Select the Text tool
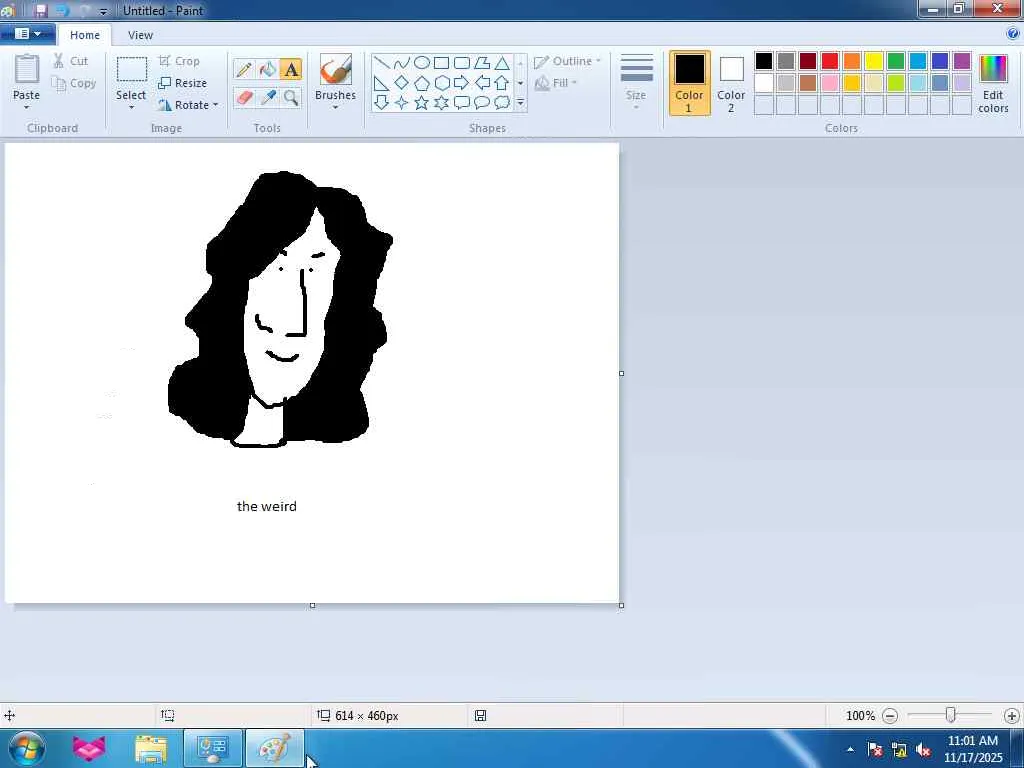This screenshot has height=768, width=1024. pyautogui.click(x=290, y=69)
